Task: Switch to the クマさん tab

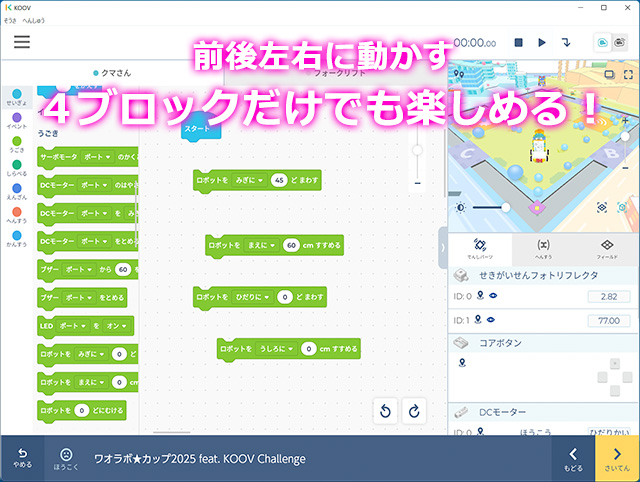Action: click(112, 73)
